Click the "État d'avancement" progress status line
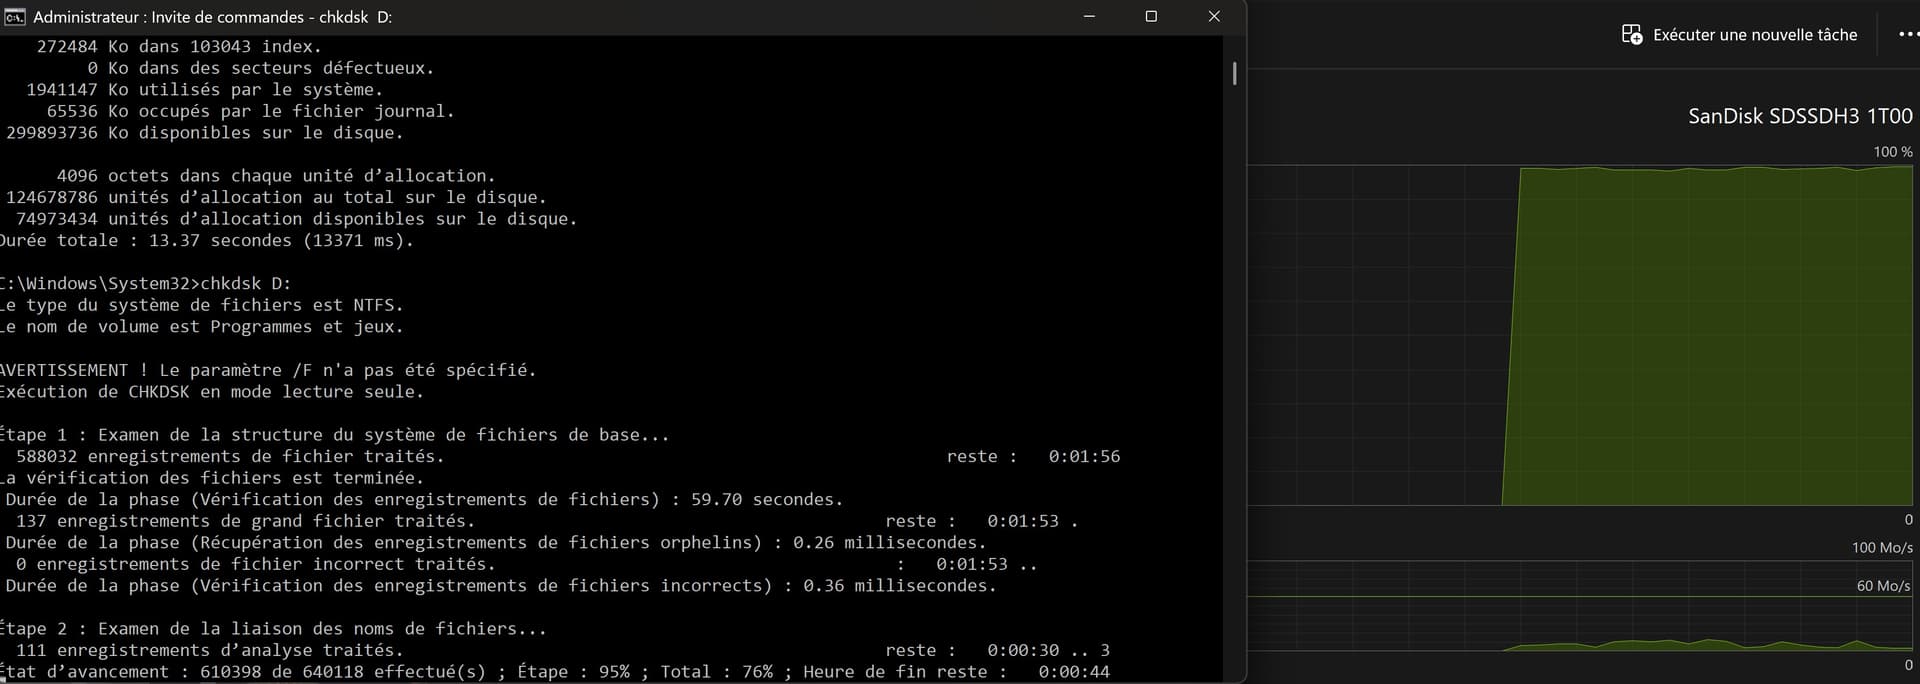This screenshot has width=1920, height=684. [555, 672]
